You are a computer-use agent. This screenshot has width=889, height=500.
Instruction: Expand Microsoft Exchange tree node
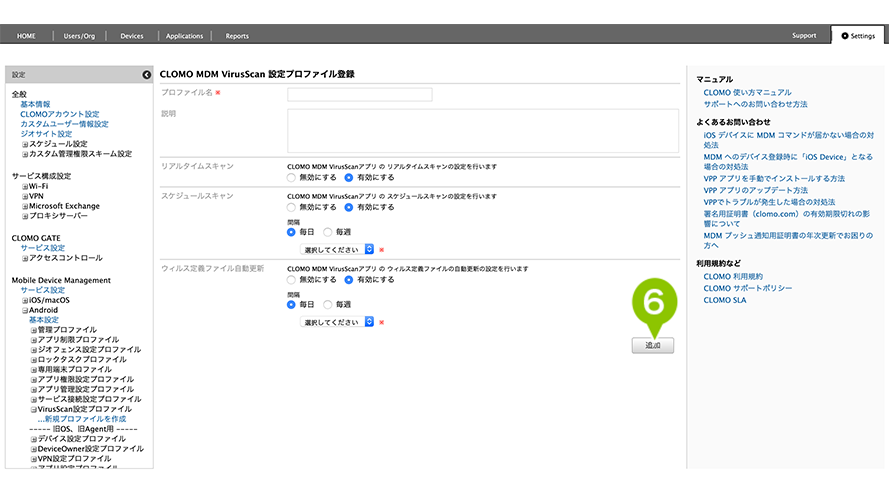(x=25, y=206)
